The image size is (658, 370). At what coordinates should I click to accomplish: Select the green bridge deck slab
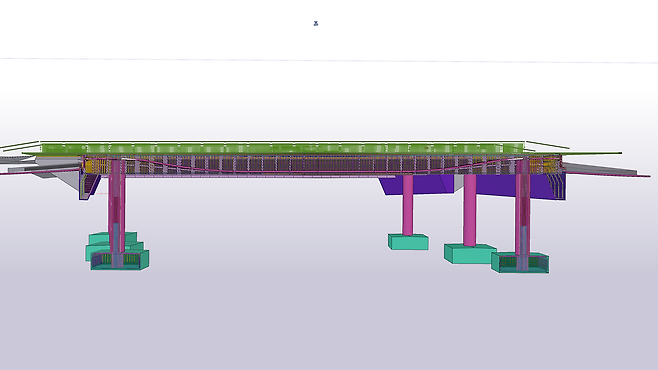[x=282, y=148]
